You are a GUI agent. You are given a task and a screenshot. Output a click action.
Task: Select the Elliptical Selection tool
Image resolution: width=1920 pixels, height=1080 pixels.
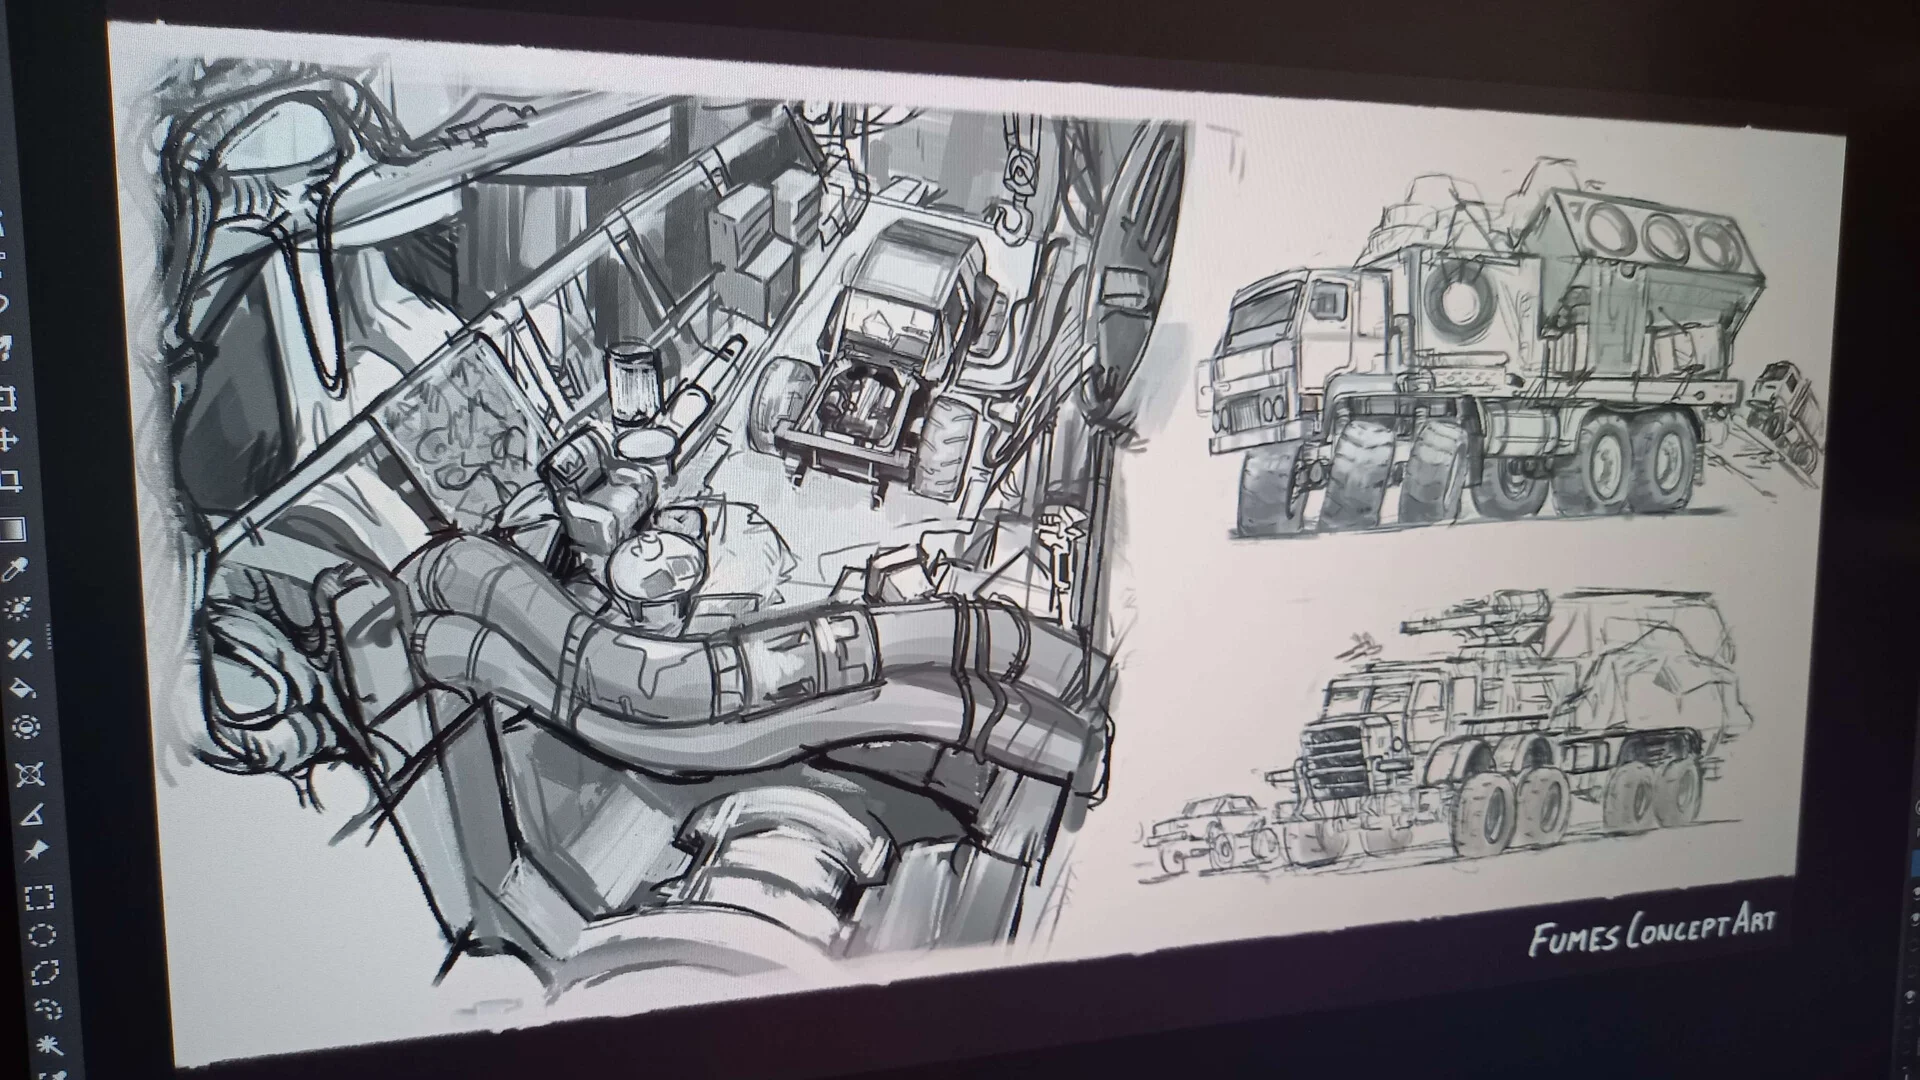(42, 936)
